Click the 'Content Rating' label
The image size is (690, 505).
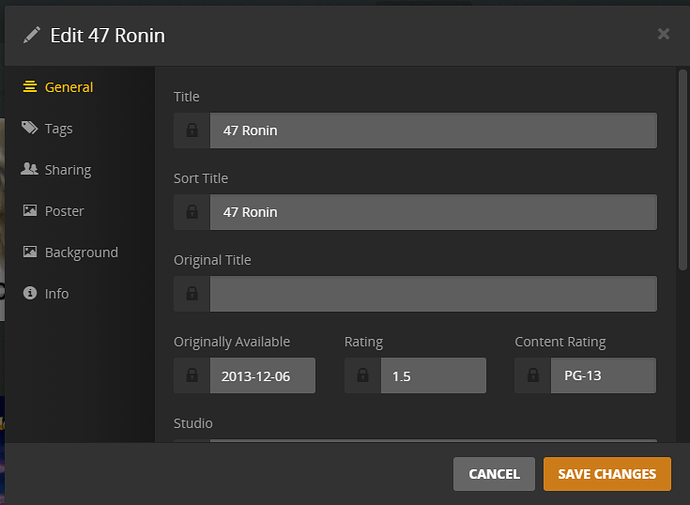560,342
